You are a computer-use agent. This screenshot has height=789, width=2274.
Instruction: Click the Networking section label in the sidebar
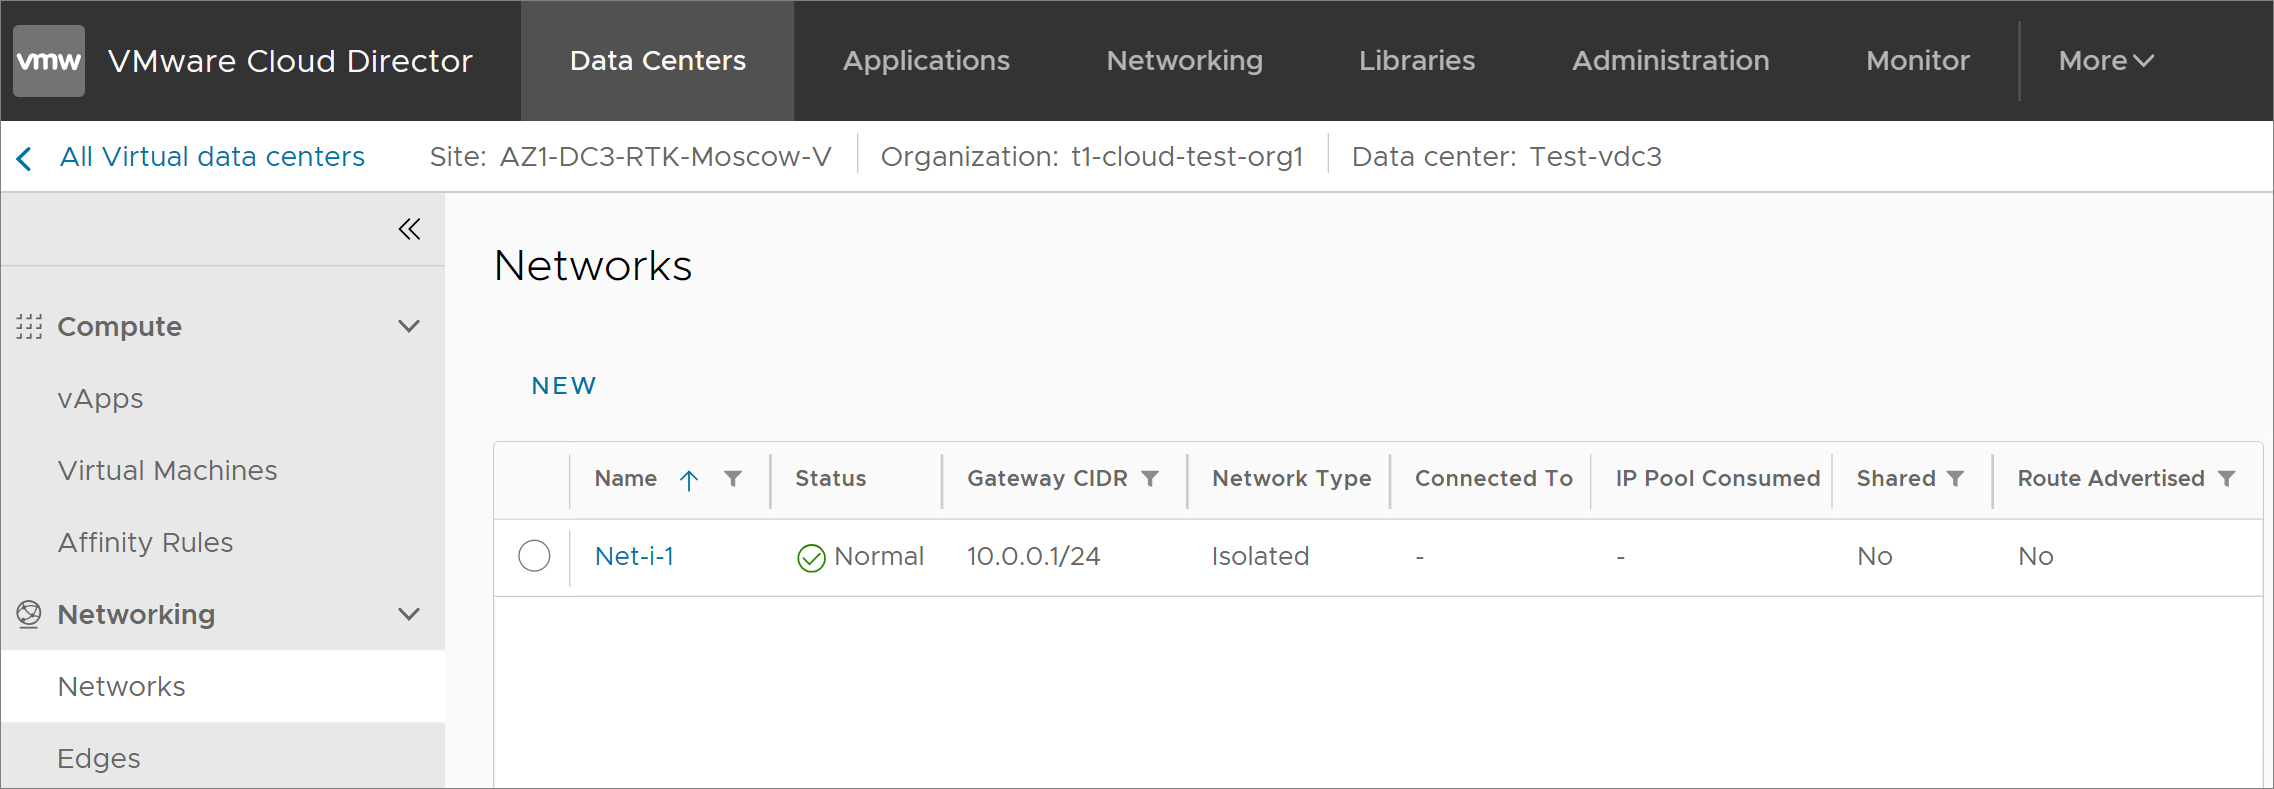point(136,614)
